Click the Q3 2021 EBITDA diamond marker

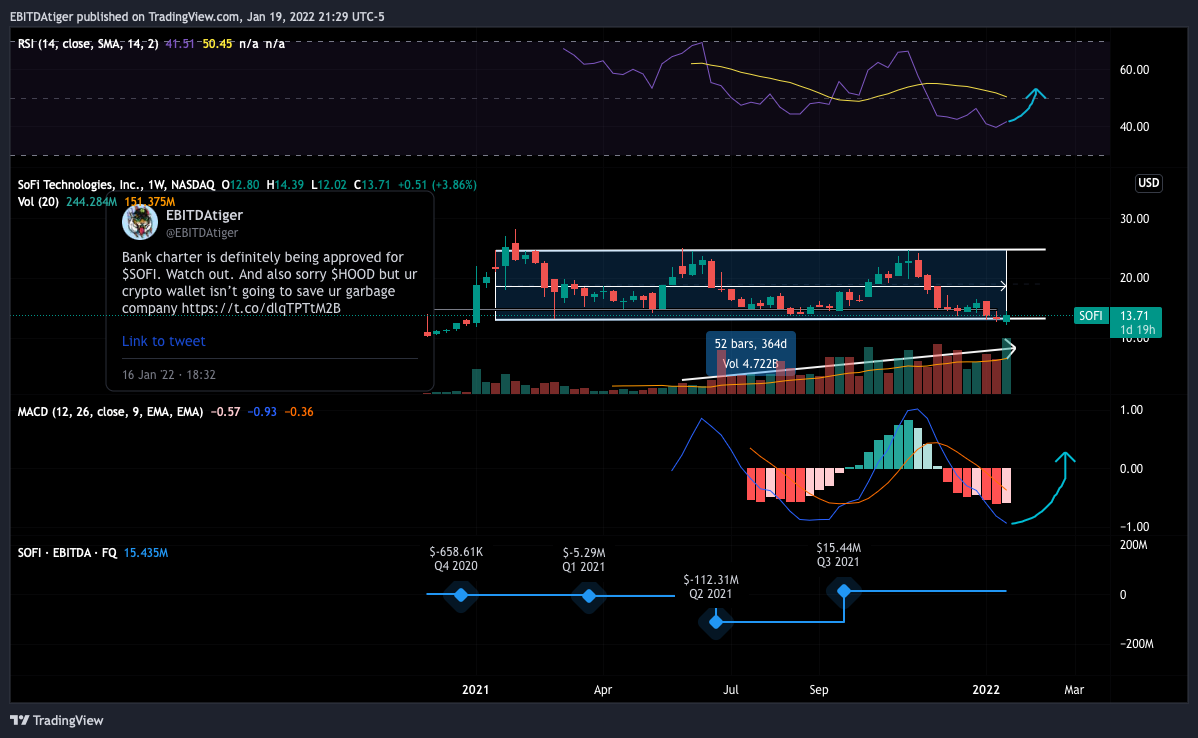click(x=844, y=591)
